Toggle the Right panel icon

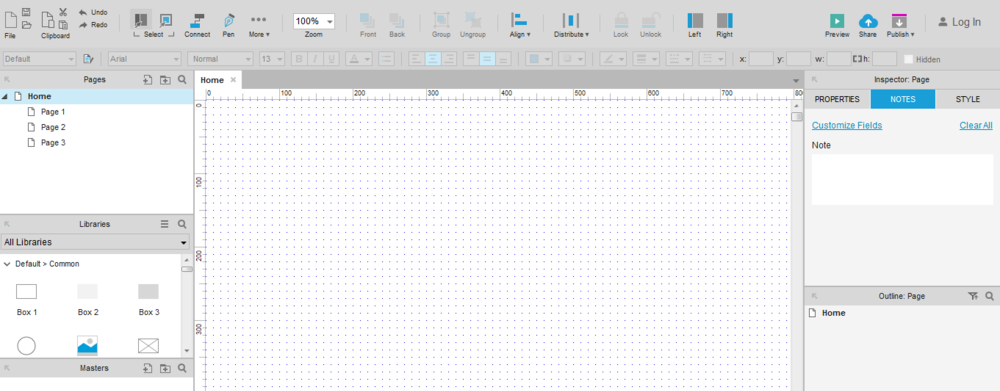point(724,20)
